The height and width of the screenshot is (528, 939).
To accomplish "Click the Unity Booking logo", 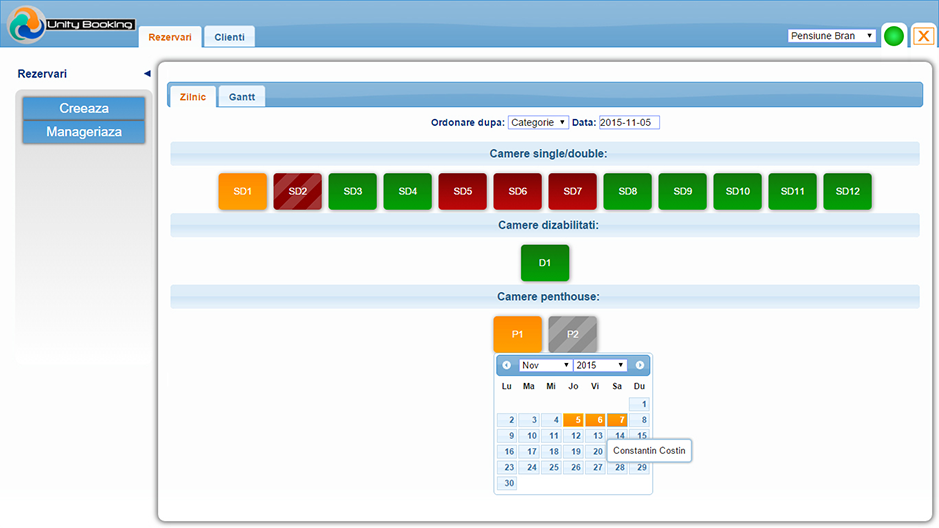I will pos(70,24).
